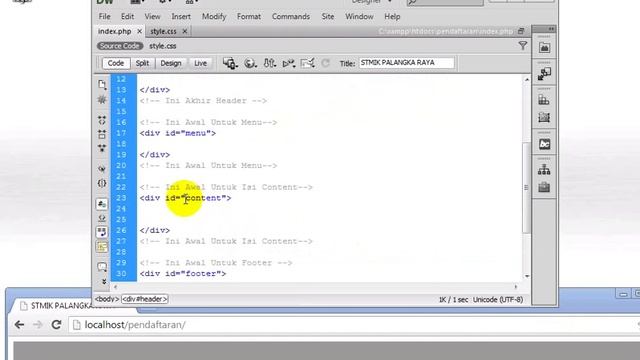Image resolution: width=640 pixels, height=360 pixels.
Task: Click the browser Back arrow
Action: tap(19, 325)
